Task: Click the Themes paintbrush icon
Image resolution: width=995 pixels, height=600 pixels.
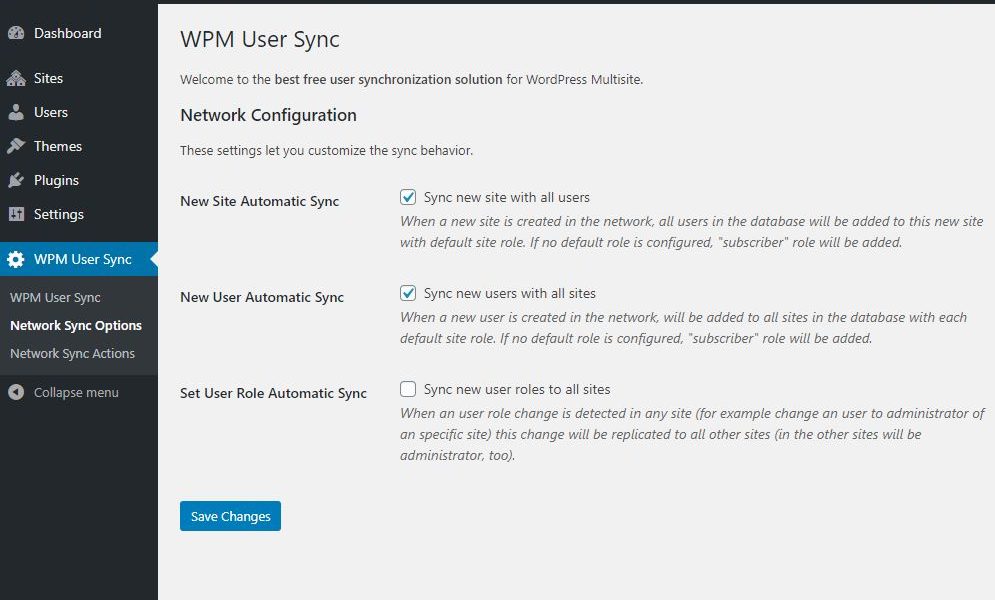Action: click(x=16, y=146)
